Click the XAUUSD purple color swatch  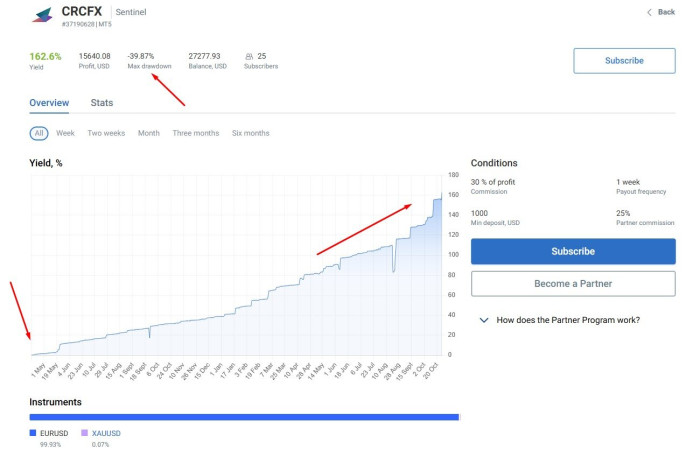(84, 433)
